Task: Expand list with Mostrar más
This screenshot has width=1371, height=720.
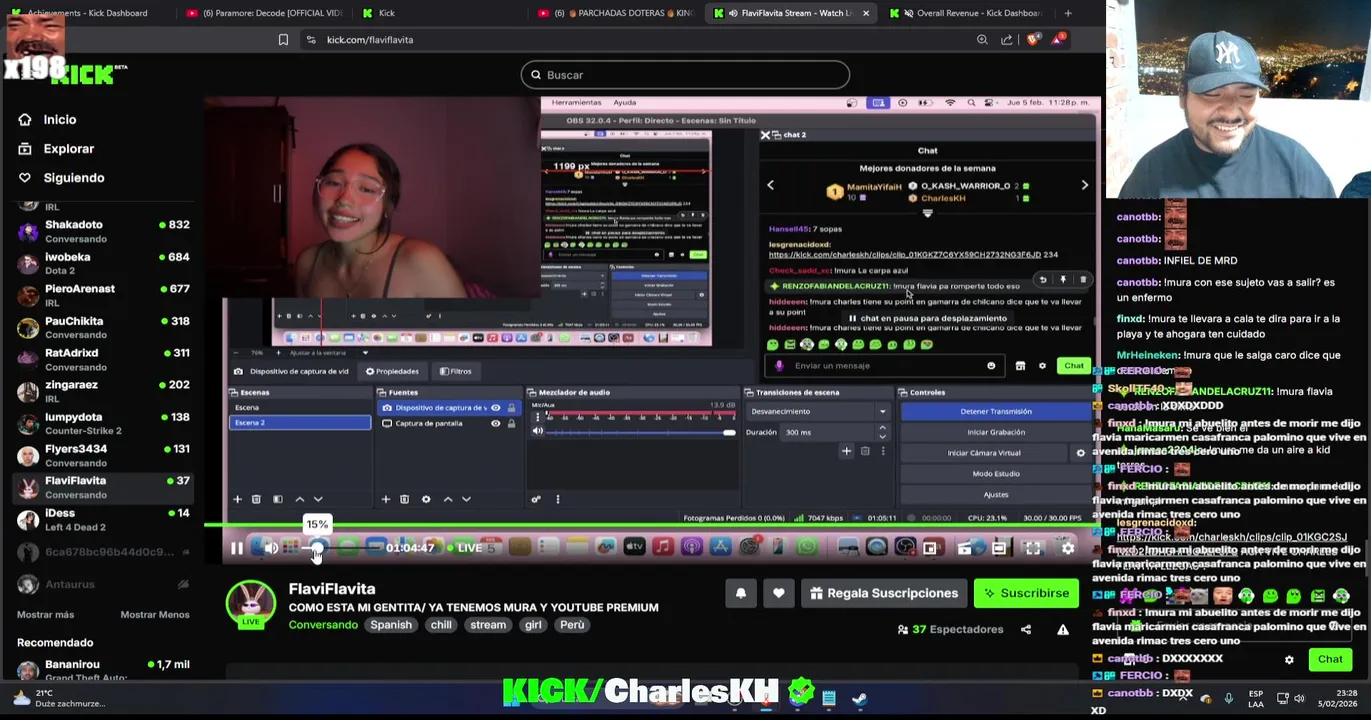Action: [x=45, y=615]
